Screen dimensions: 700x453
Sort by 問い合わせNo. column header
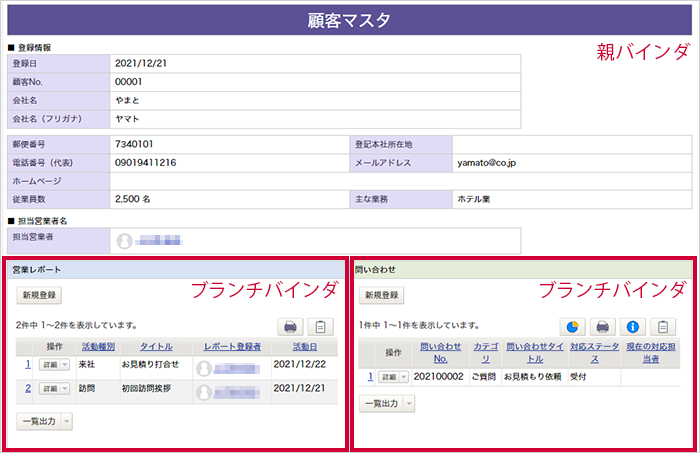(x=441, y=353)
